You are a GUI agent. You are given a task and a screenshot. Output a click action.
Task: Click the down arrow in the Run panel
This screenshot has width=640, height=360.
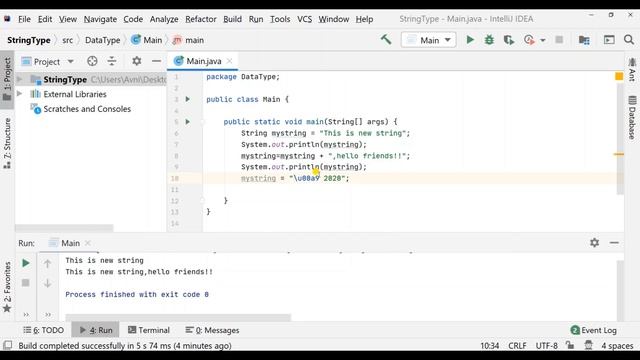47,283
